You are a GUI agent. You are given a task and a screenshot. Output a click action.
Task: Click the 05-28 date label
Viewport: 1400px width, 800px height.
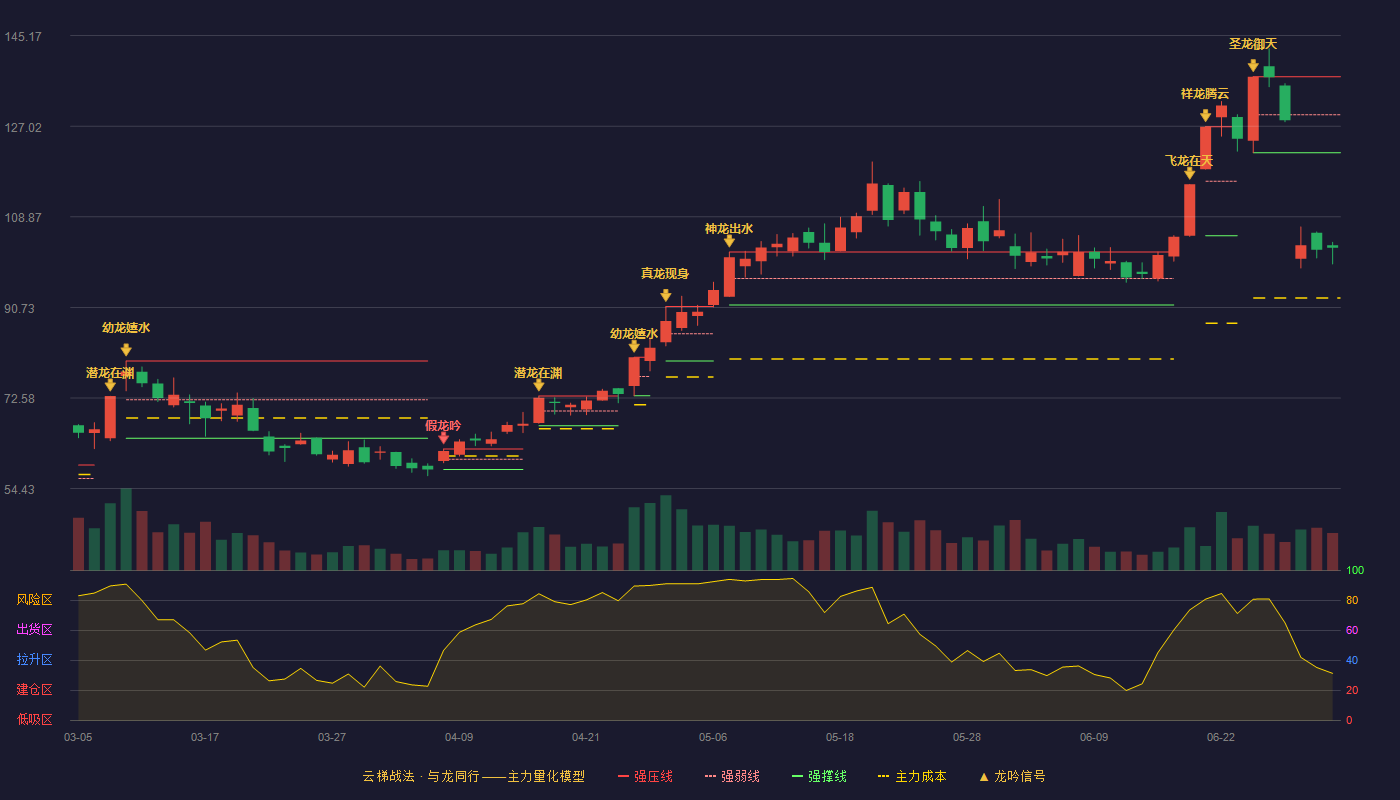click(967, 737)
